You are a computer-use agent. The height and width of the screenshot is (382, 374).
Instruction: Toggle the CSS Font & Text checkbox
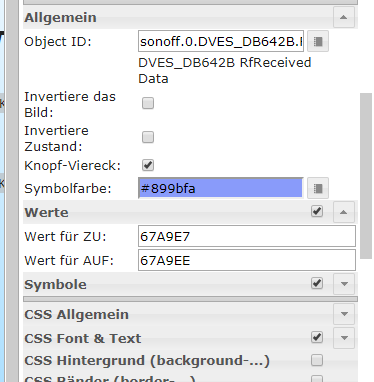coord(317,337)
